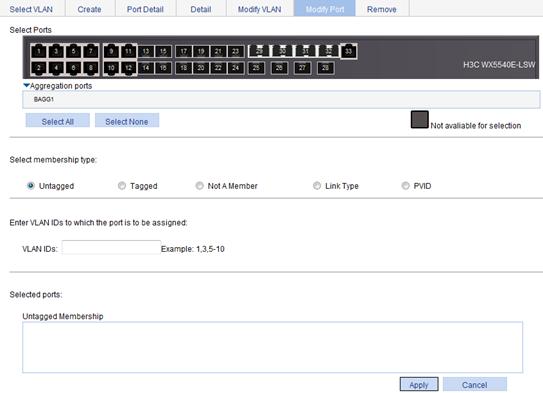Click the Select All button
Image resolution: width=543 pixels, height=393 pixels.
pos(57,122)
